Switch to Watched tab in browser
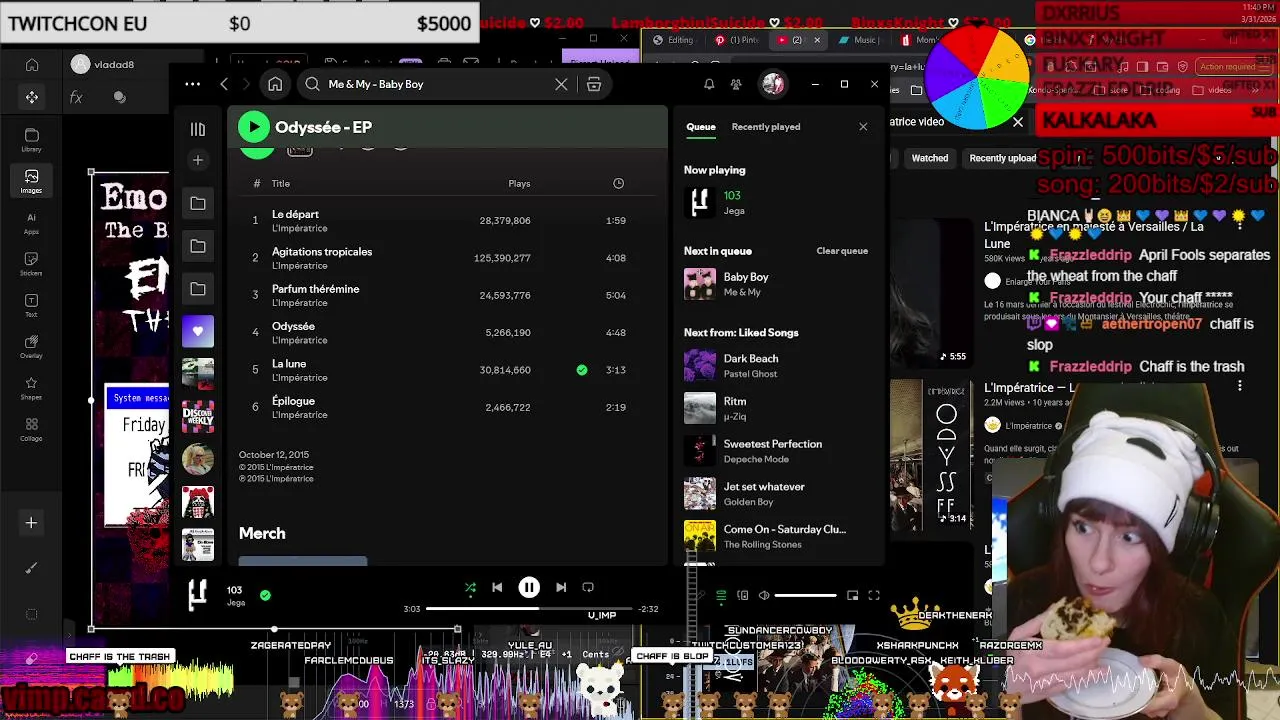 pos(930,158)
